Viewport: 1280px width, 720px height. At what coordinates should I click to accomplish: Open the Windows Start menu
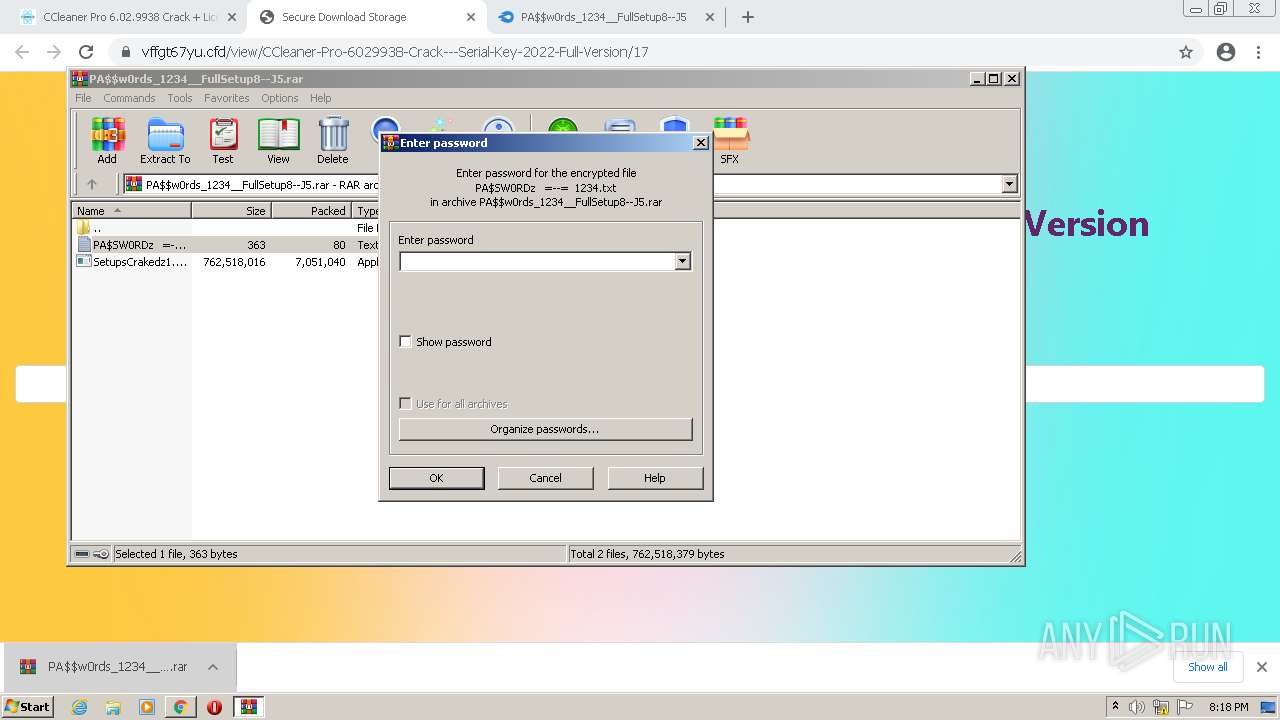(28, 706)
